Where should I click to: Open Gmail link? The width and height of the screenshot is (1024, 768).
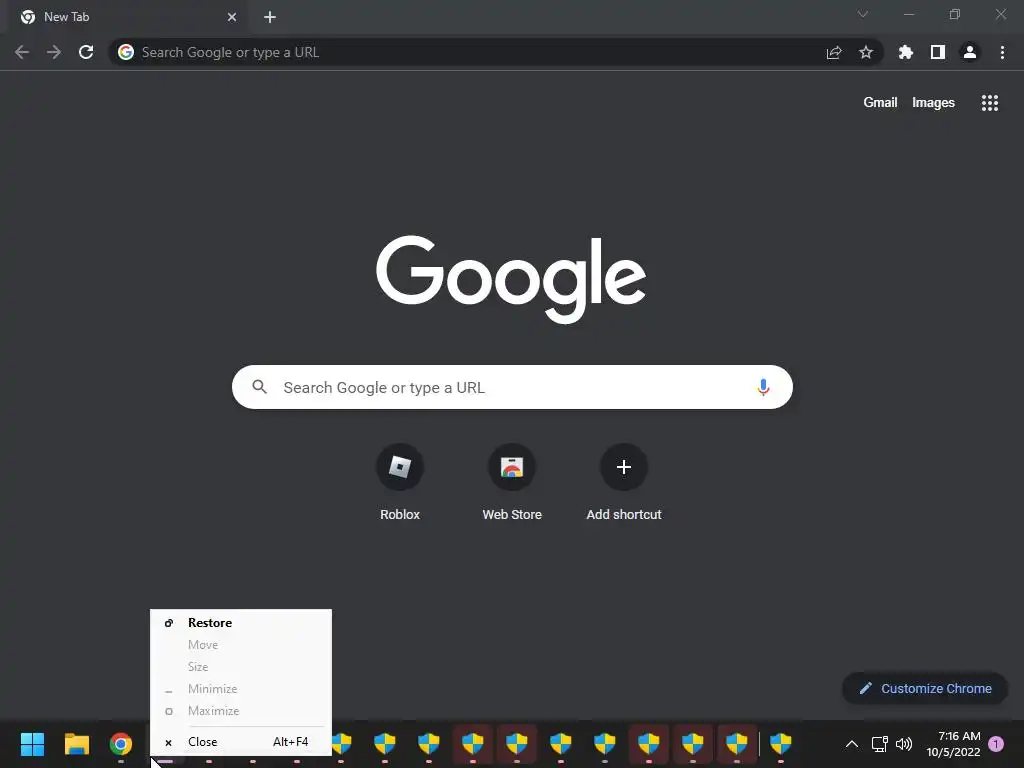point(880,103)
